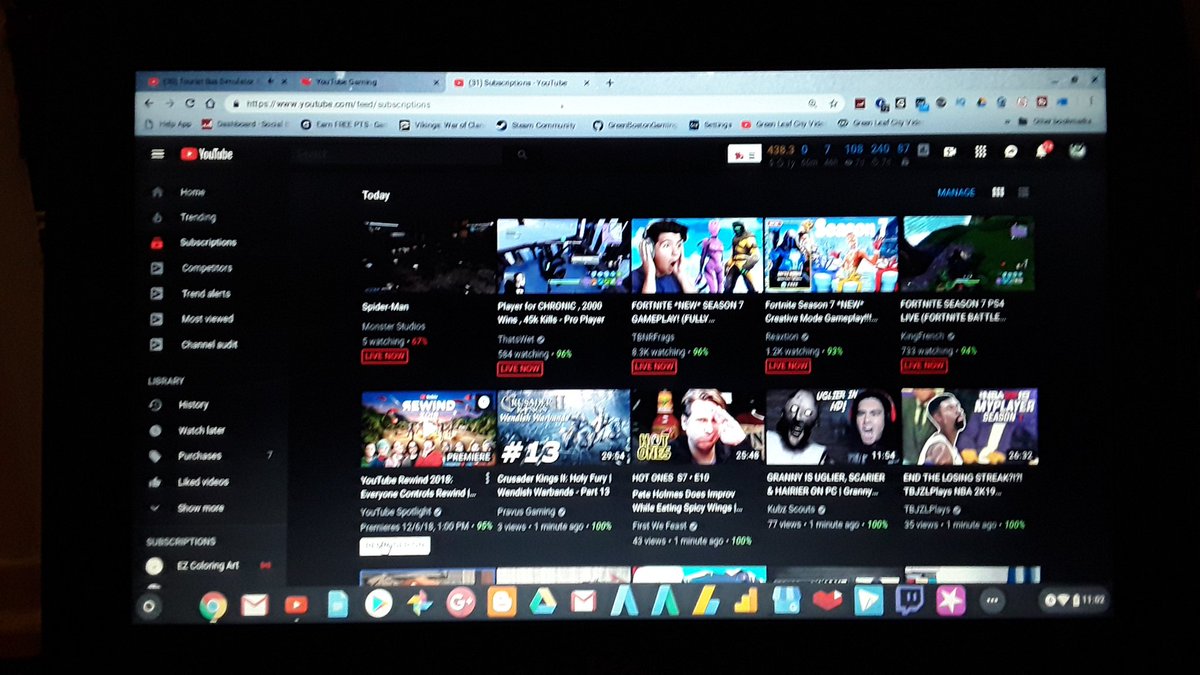Open History in the library
Image resolution: width=1200 pixels, height=675 pixels.
[x=179, y=405]
